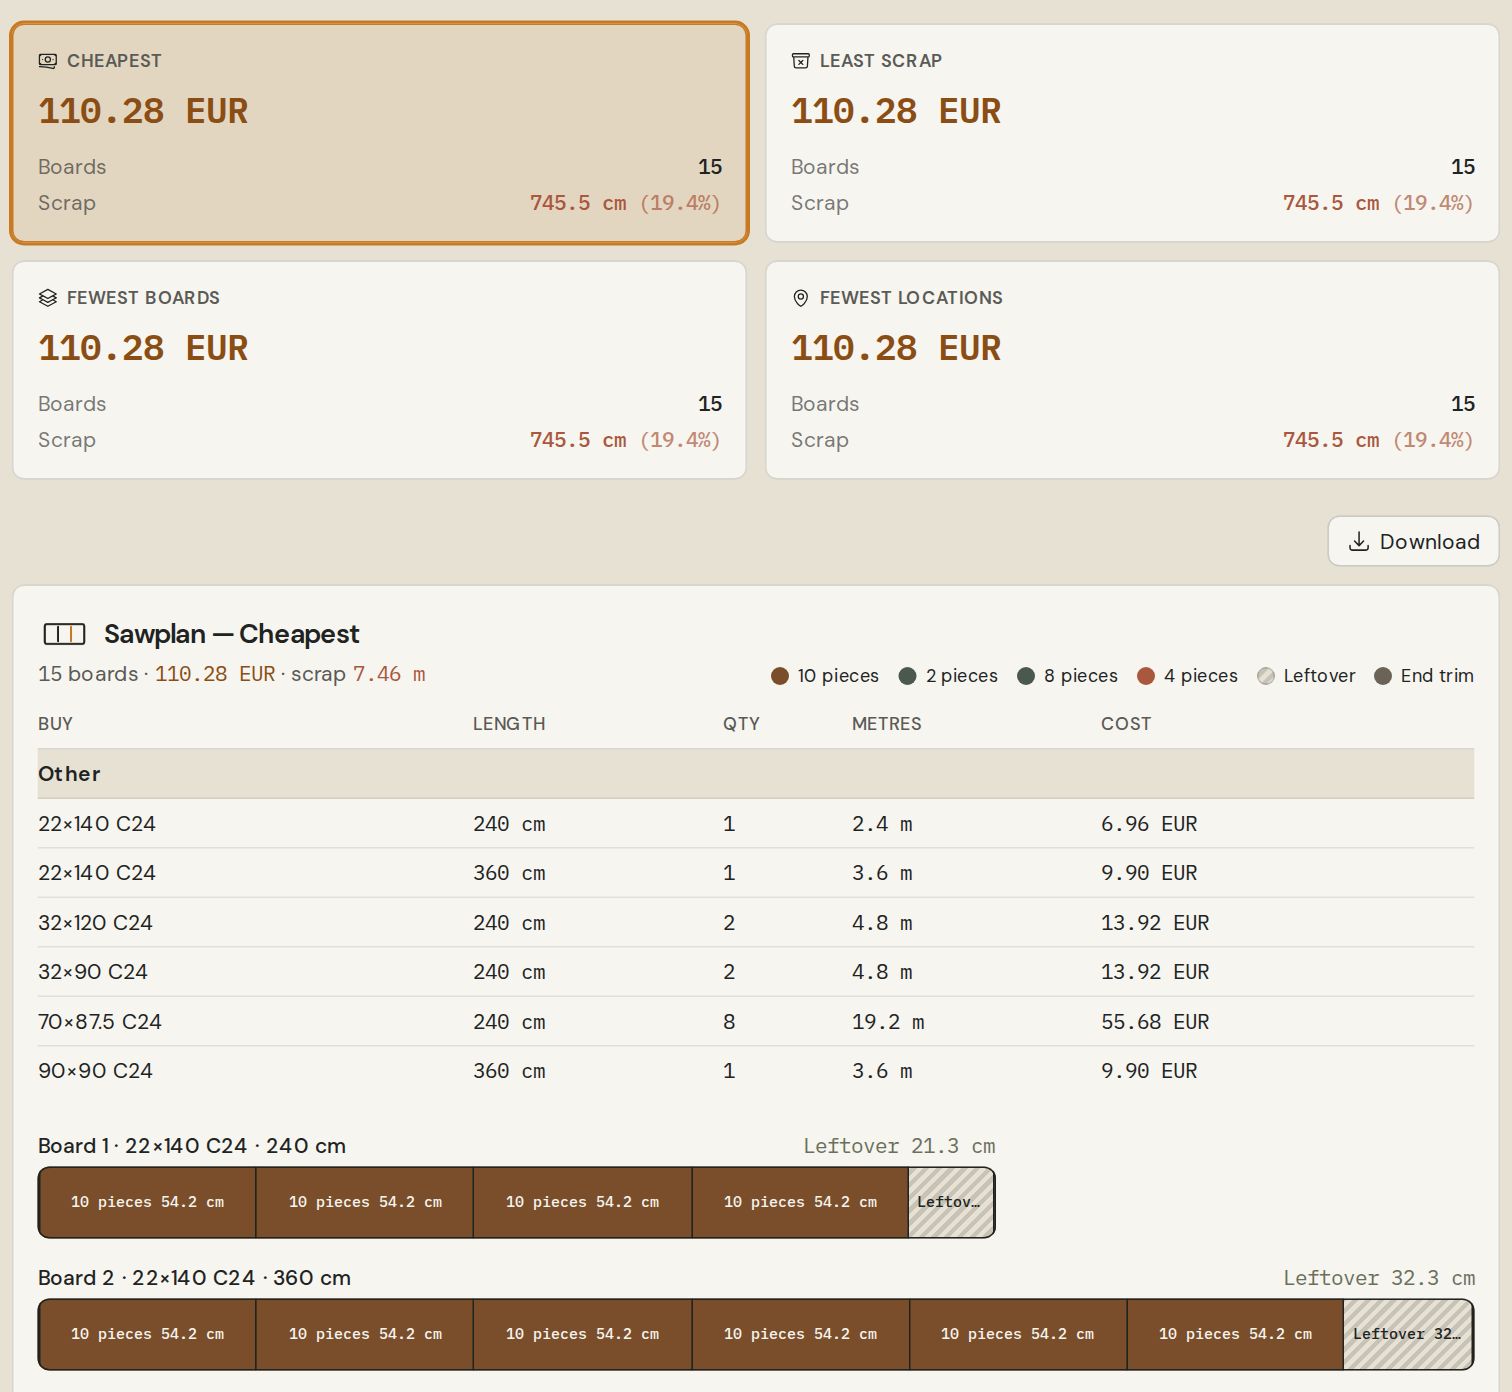Click the 2.4 m metres cell
The image size is (1512, 1392).
882,824
